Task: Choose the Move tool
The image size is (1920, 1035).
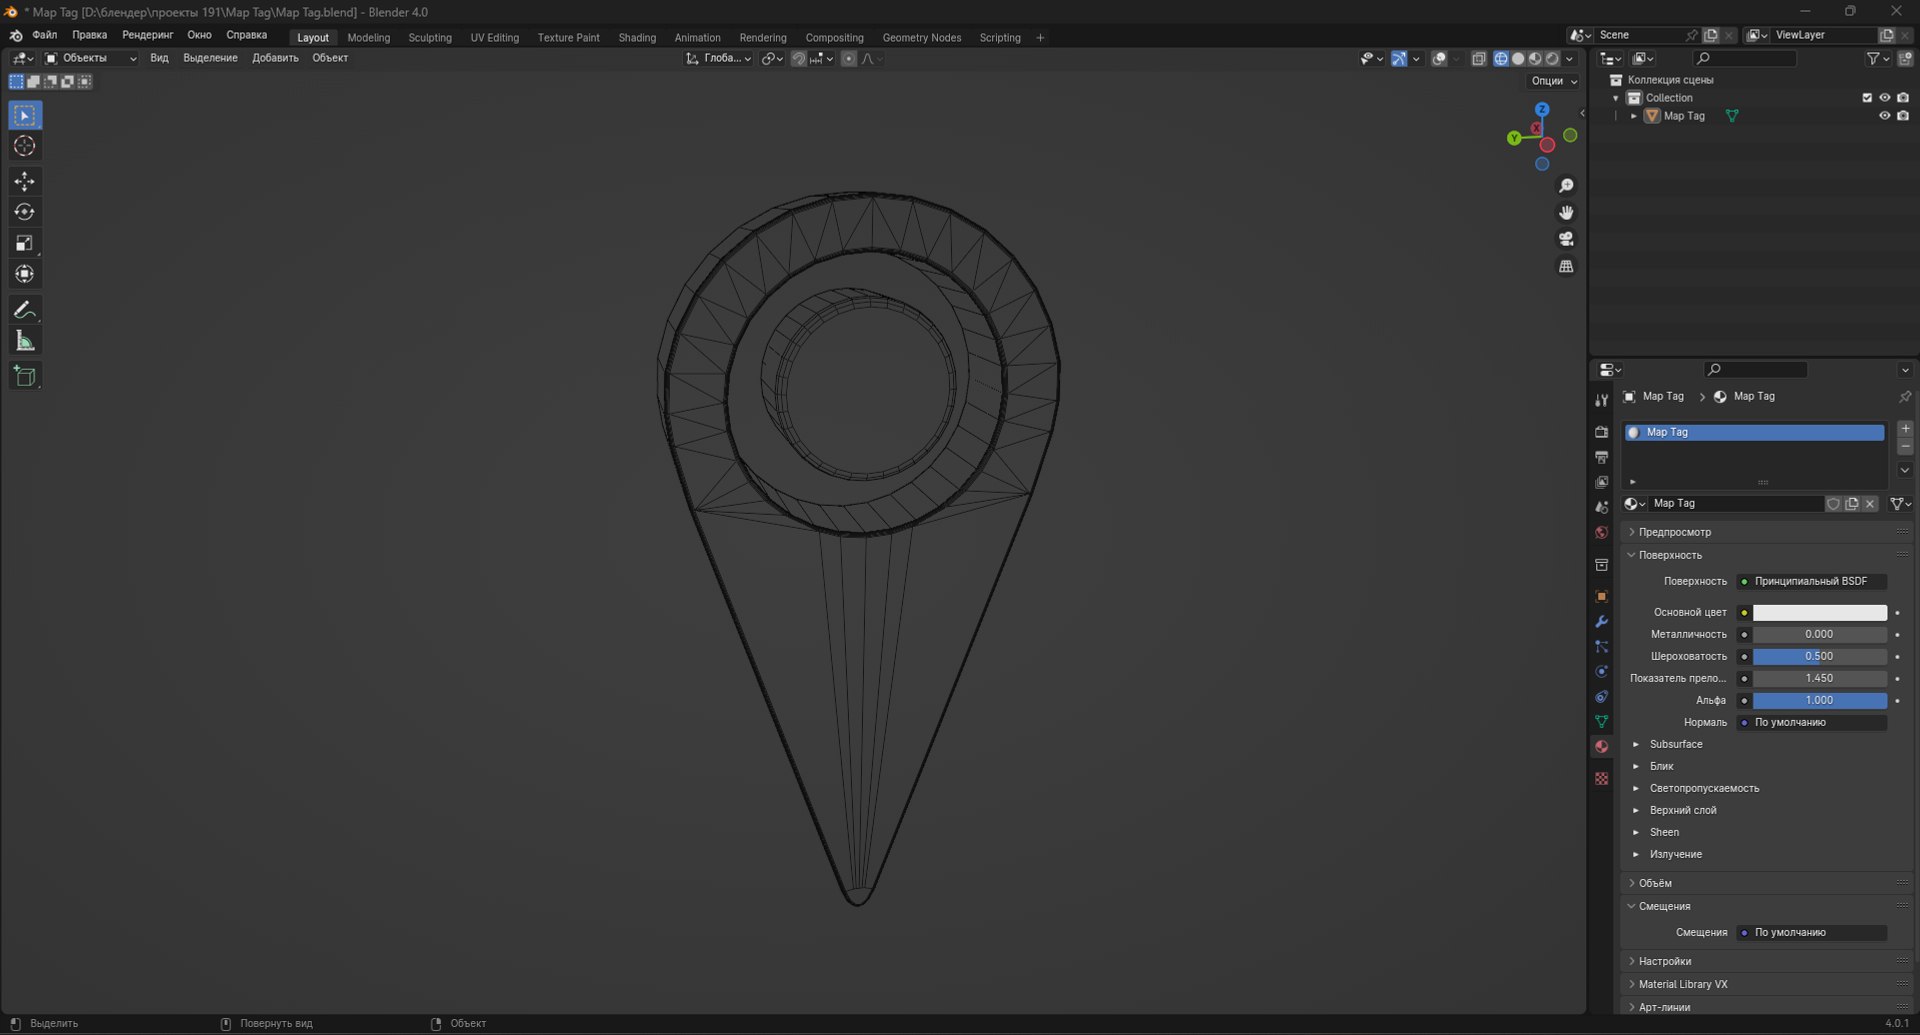Action: [x=25, y=181]
